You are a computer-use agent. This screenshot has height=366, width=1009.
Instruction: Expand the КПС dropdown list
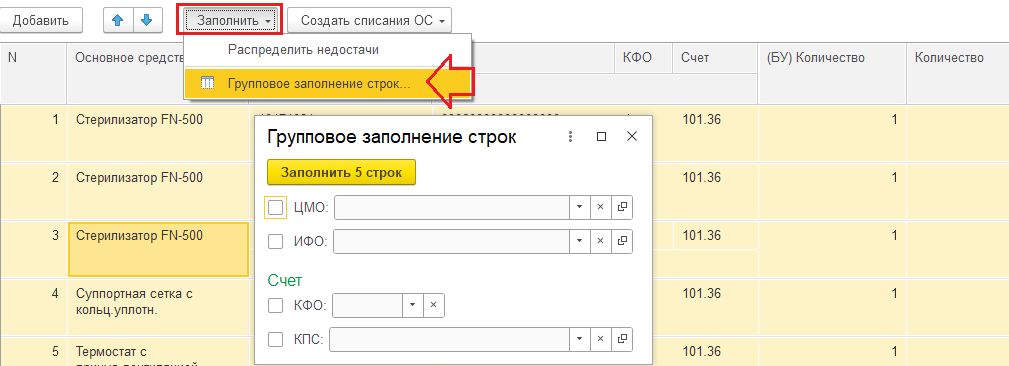579,339
